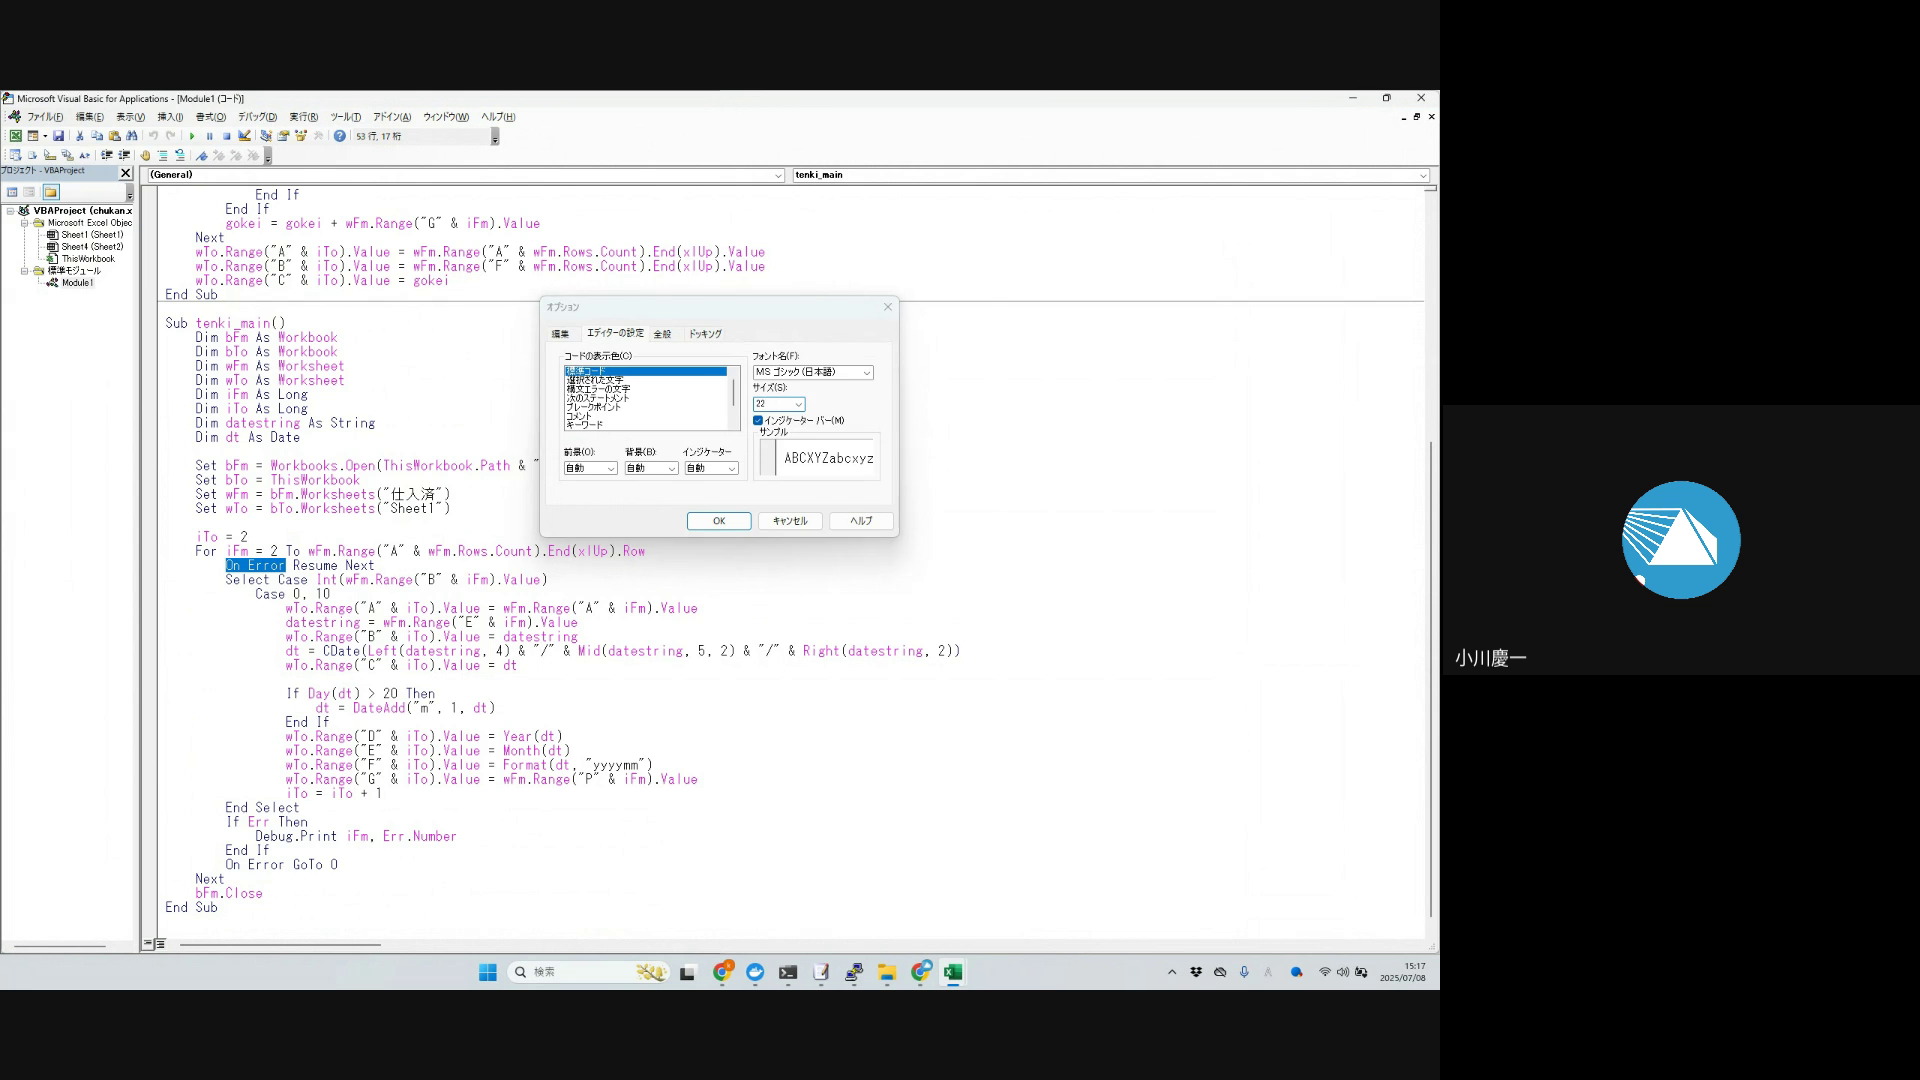Toggle Folders button in project pane
The width and height of the screenshot is (1920, 1080).
[50, 192]
